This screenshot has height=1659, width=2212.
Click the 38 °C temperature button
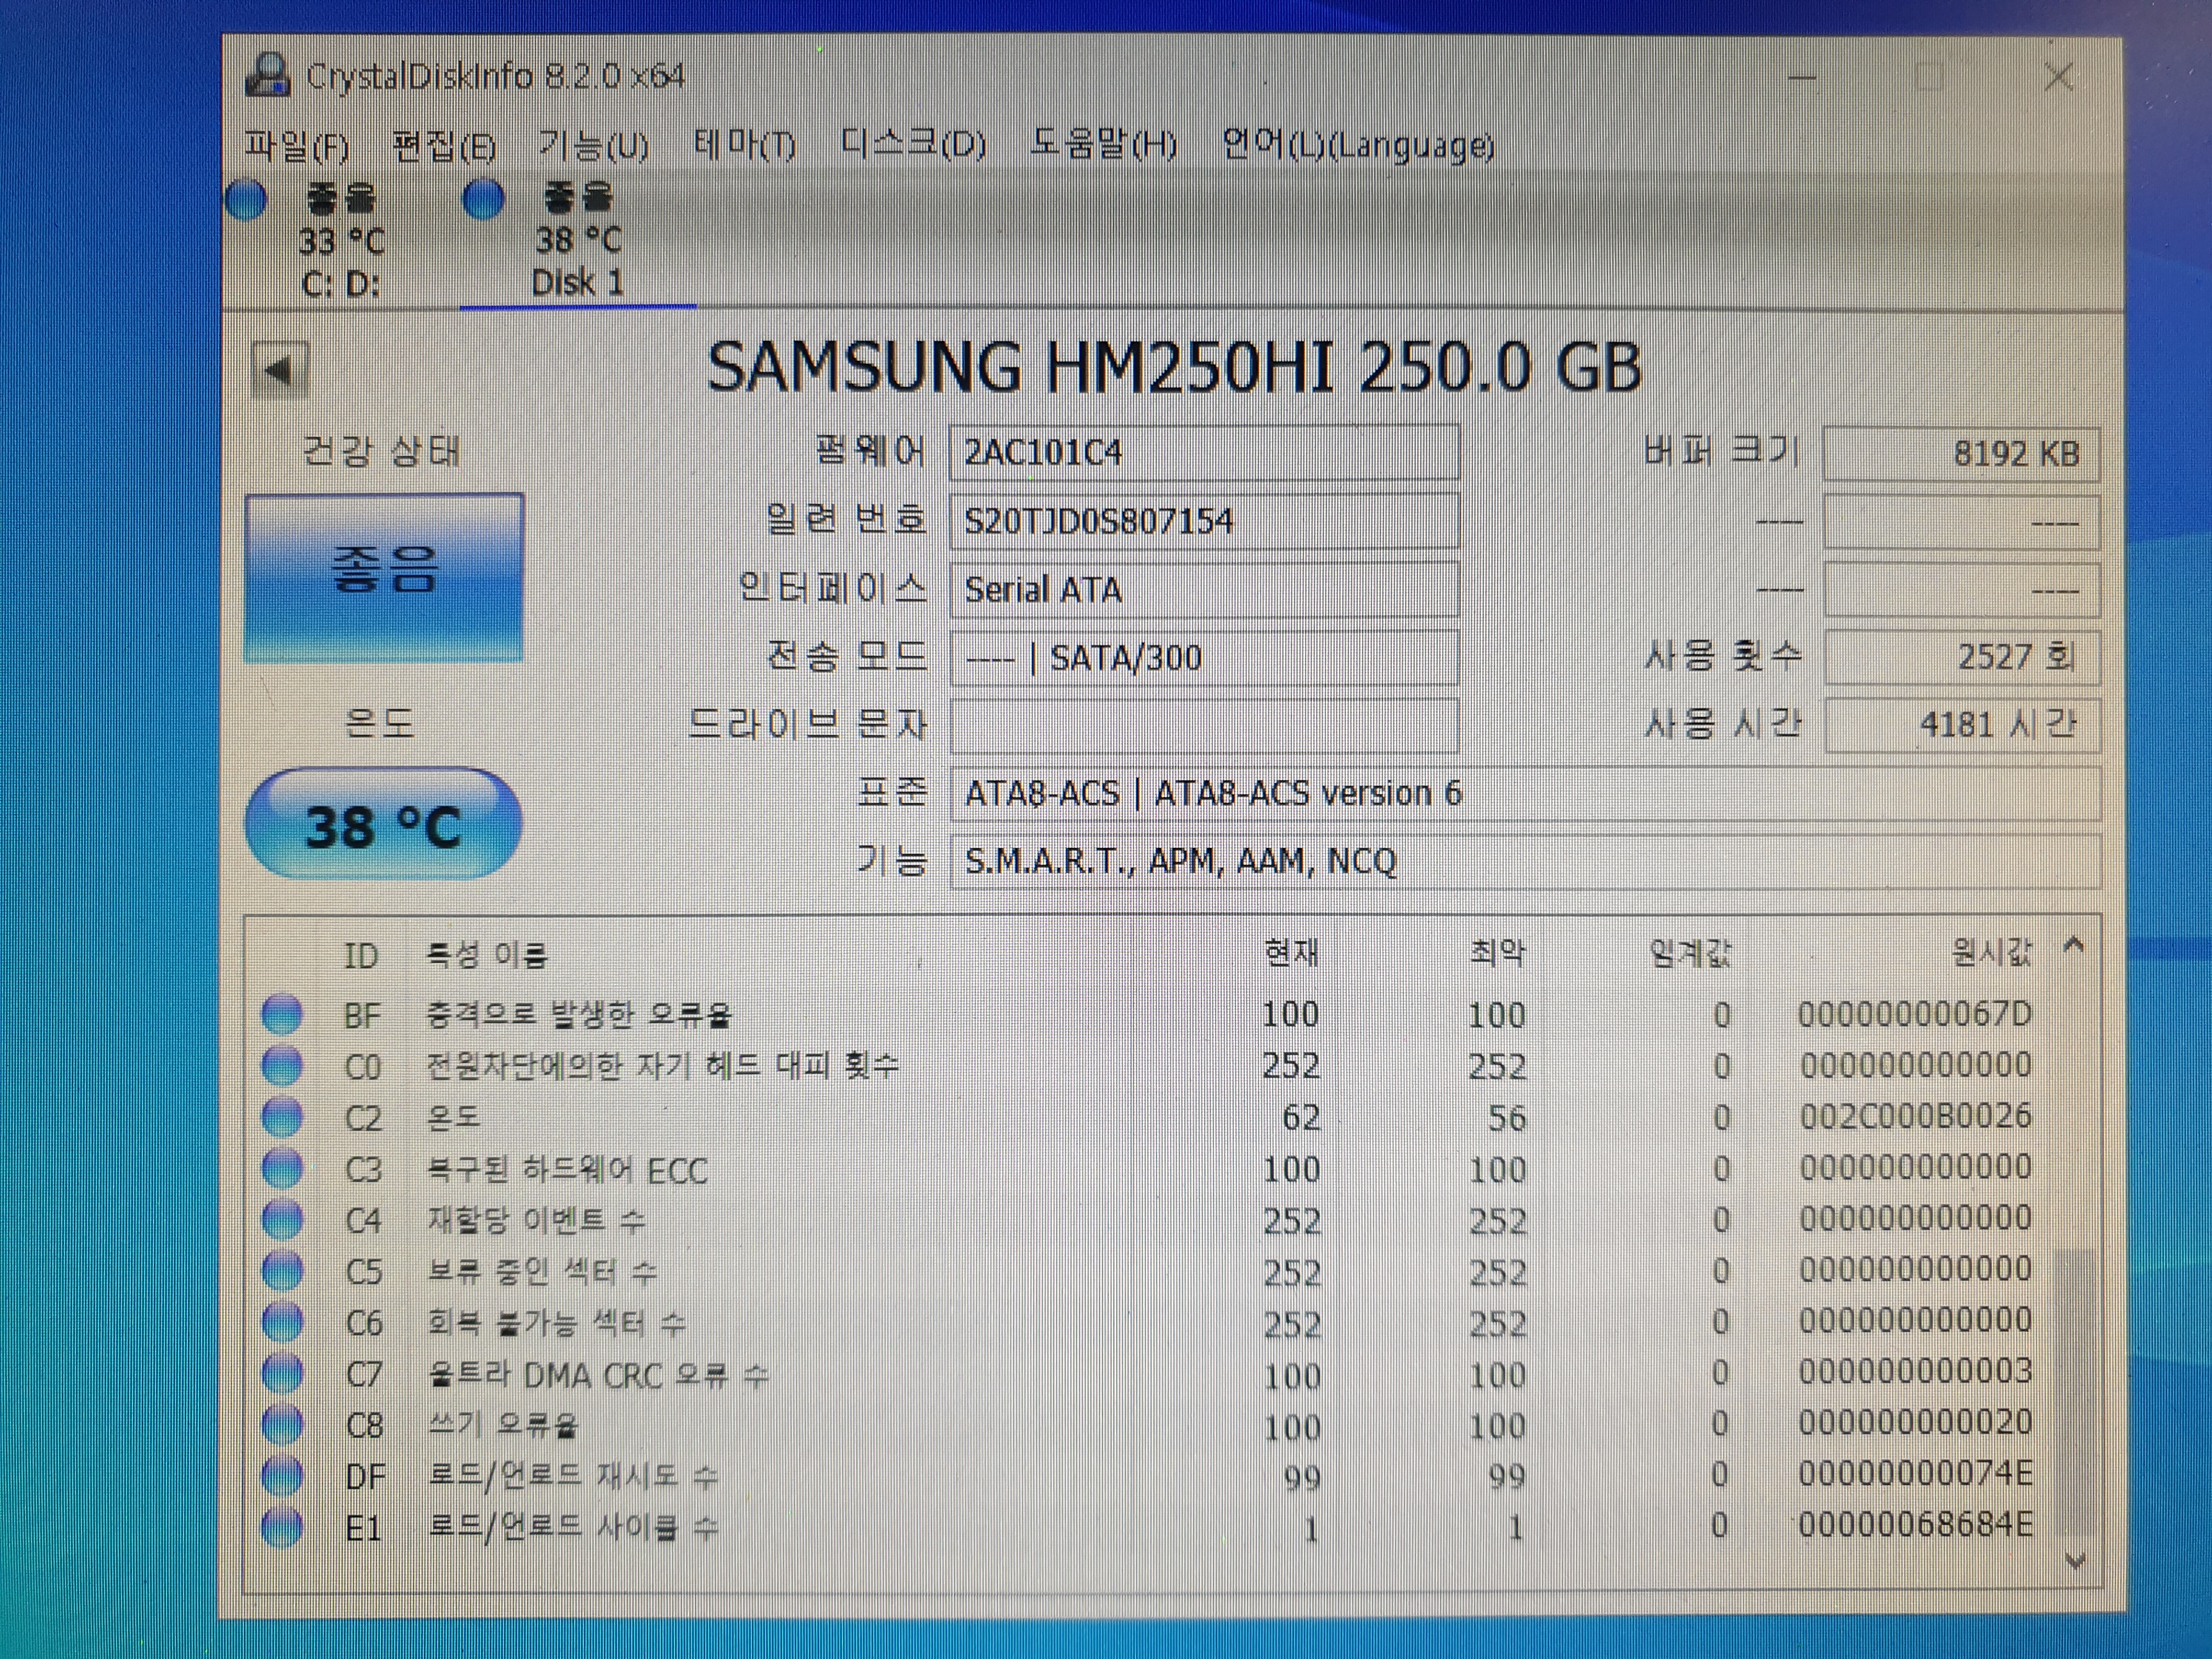[384, 825]
